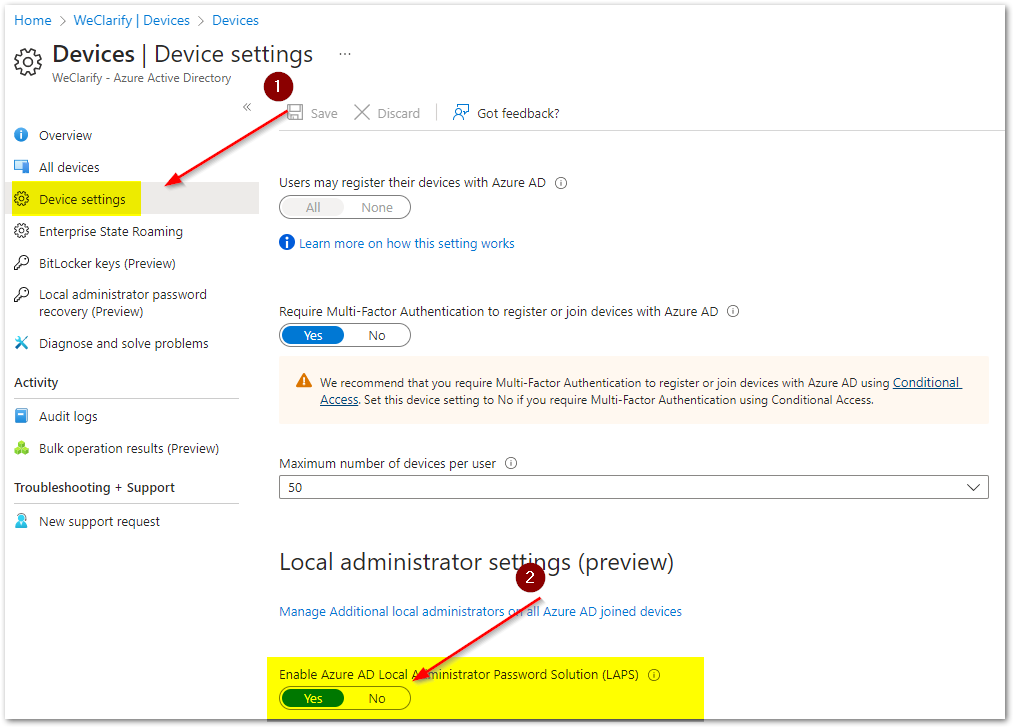Open Maximum number of devices per user dropdown
The height and width of the screenshot is (728, 1014).
pos(634,487)
